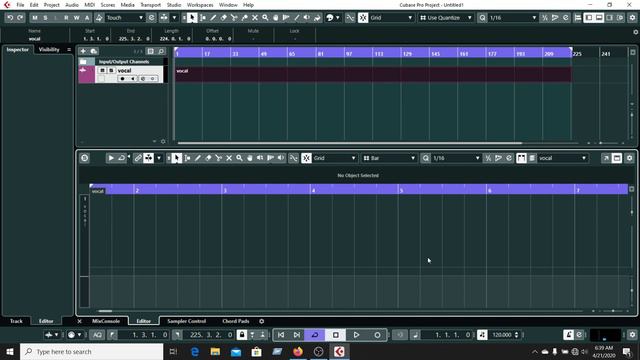Image resolution: width=640 pixels, height=360 pixels.
Task: Open the 1/16 quantize preset dropdown in the main toolbar
Action: click(513, 18)
